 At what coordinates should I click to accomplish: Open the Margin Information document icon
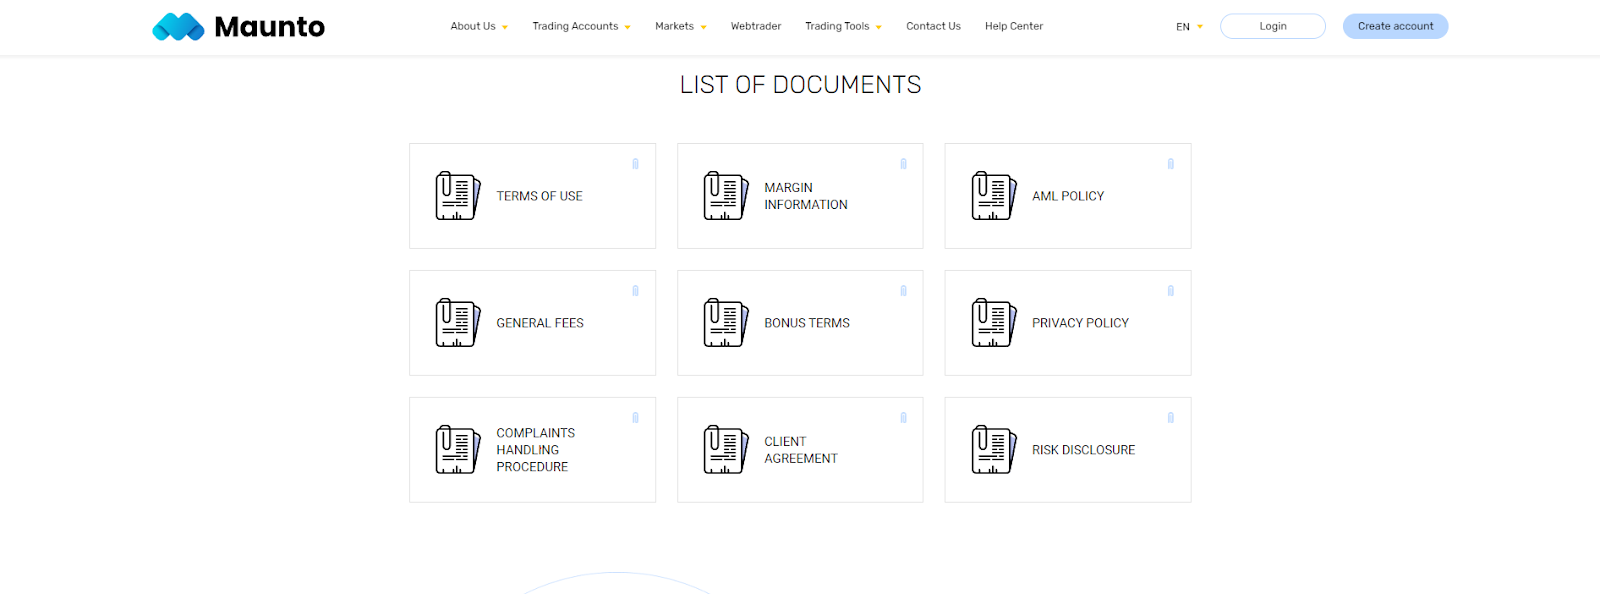tap(726, 196)
